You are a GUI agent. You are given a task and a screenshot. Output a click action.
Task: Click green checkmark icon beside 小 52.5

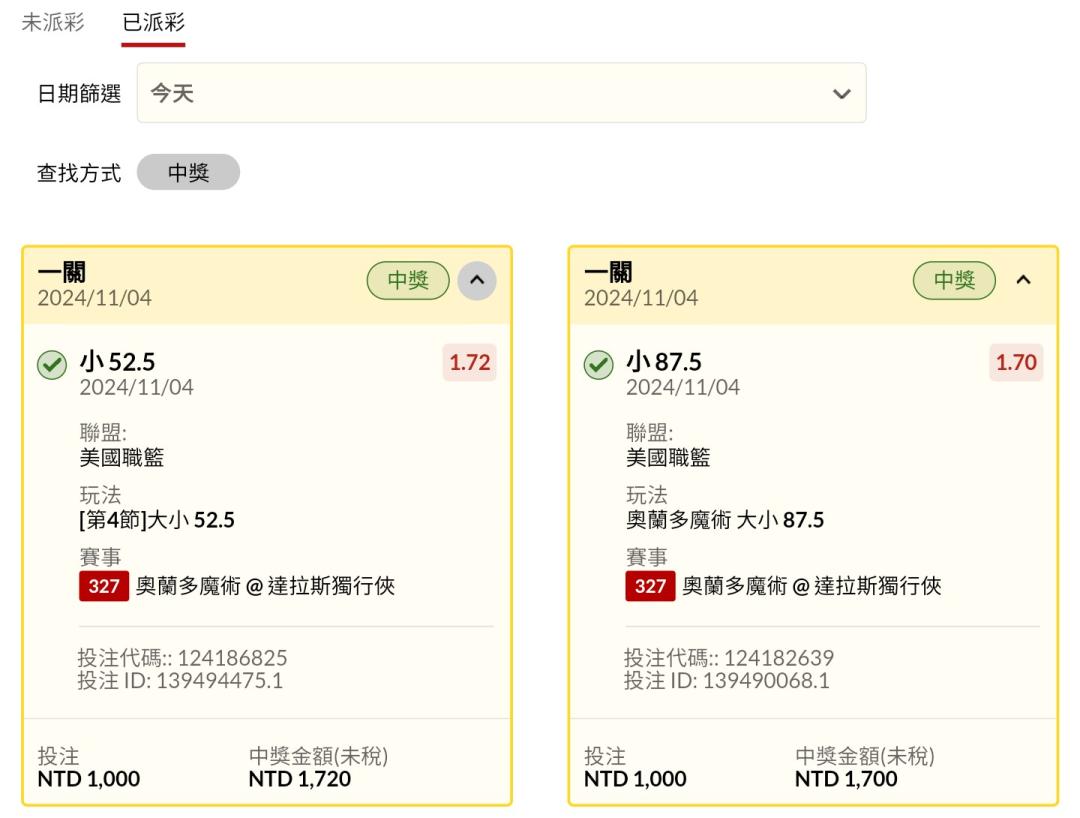point(51,366)
